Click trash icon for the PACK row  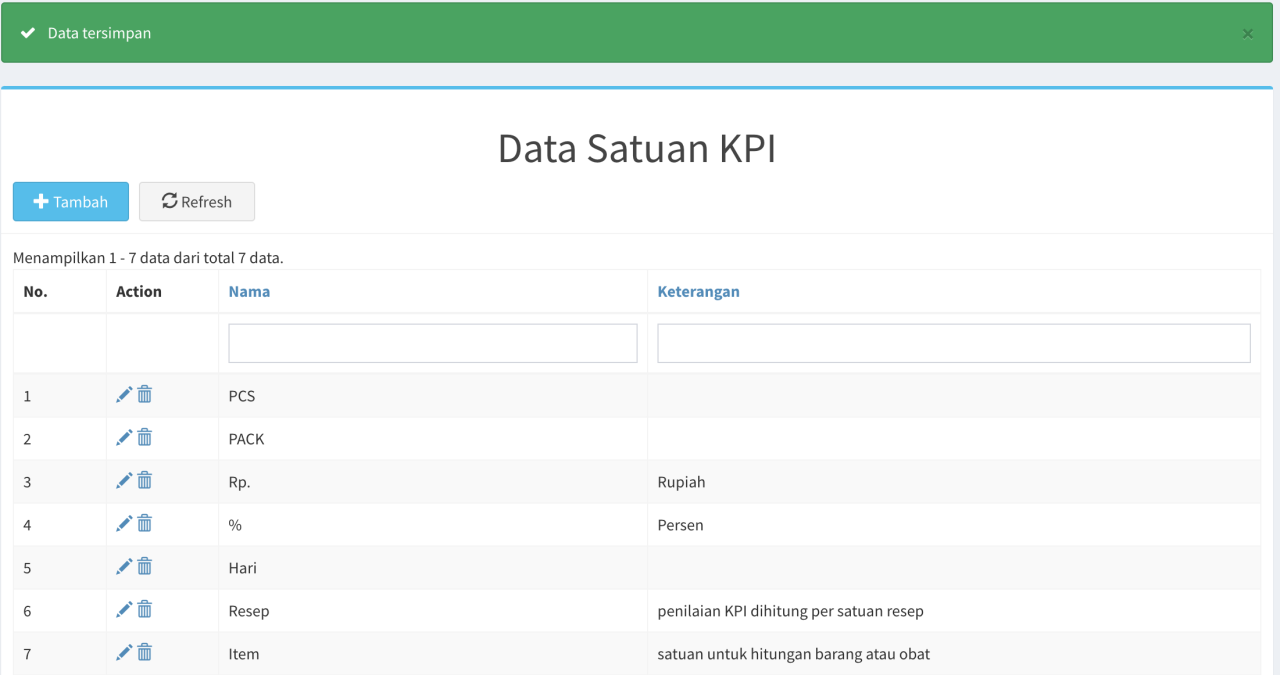[145, 438]
